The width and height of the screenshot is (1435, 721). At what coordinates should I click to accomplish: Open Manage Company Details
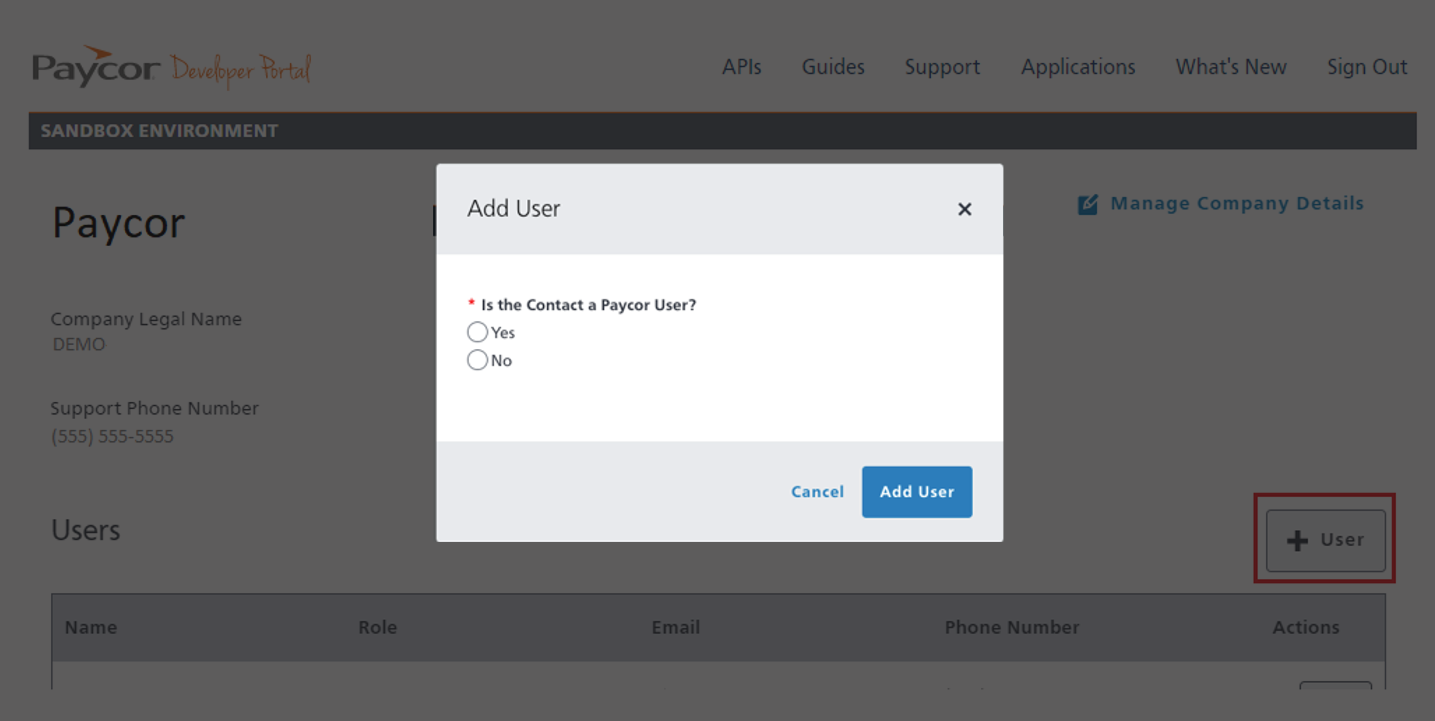coord(1236,203)
